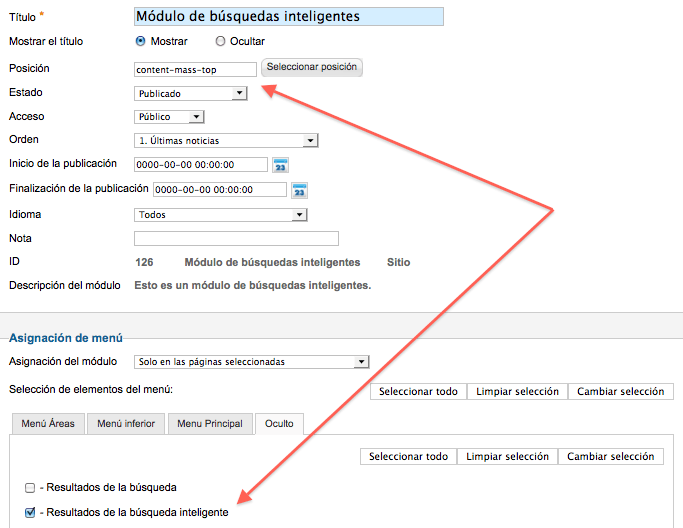The image size is (683, 528).
Task: Select the Oculto tab
Action: [279, 423]
